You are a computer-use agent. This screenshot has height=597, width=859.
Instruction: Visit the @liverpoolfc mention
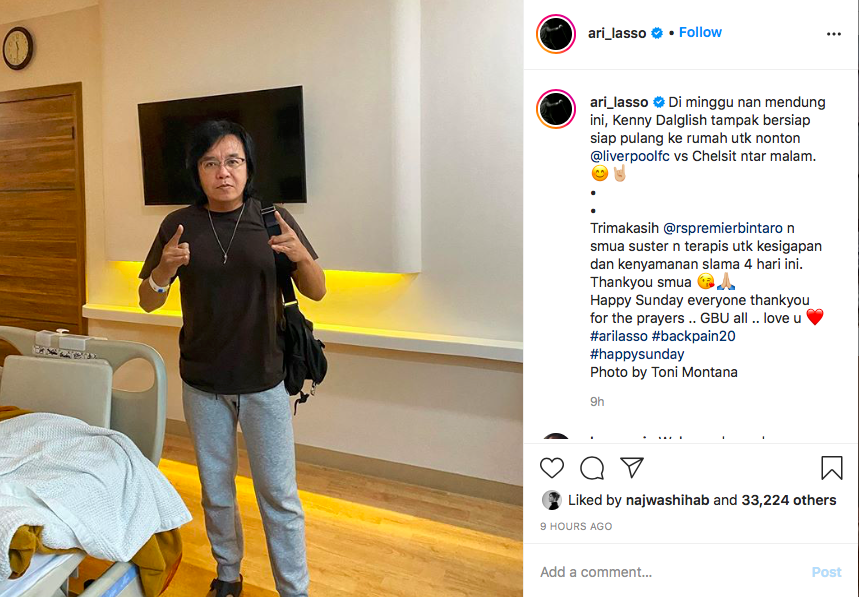pyautogui.click(x=629, y=156)
